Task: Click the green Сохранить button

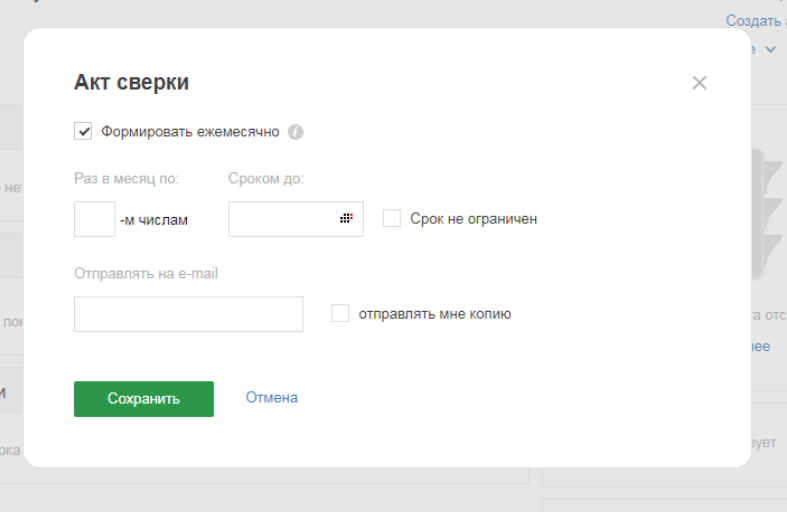Action: pyautogui.click(x=144, y=399)
